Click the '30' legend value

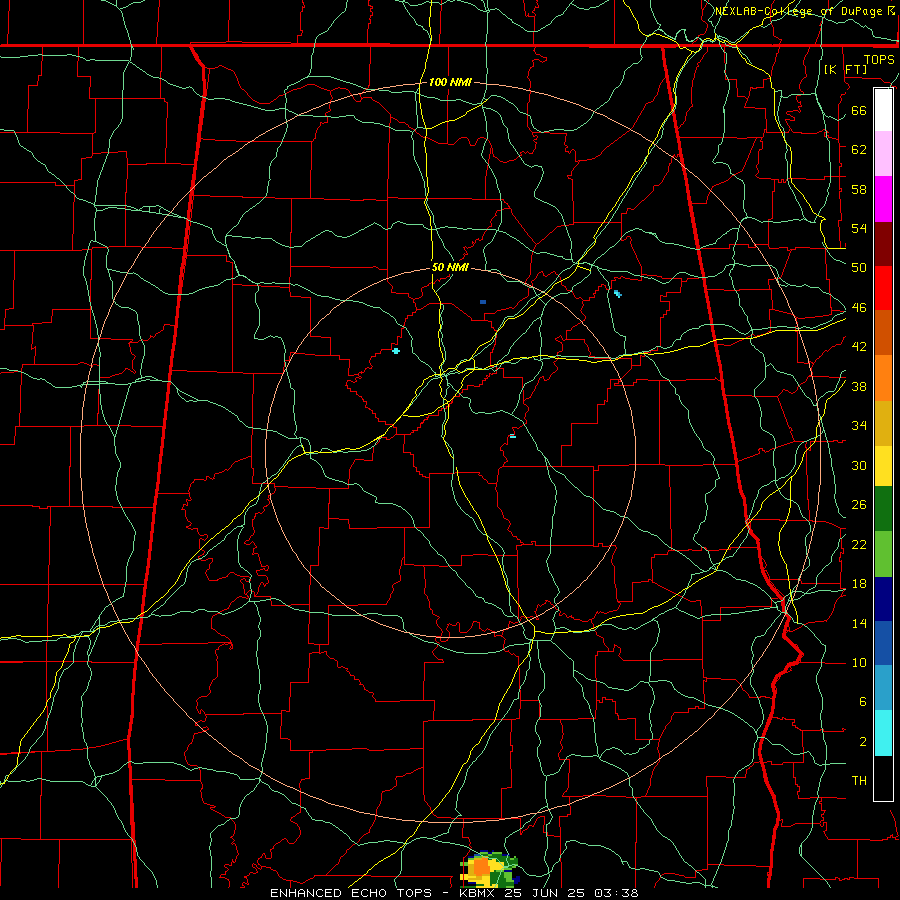859,465
